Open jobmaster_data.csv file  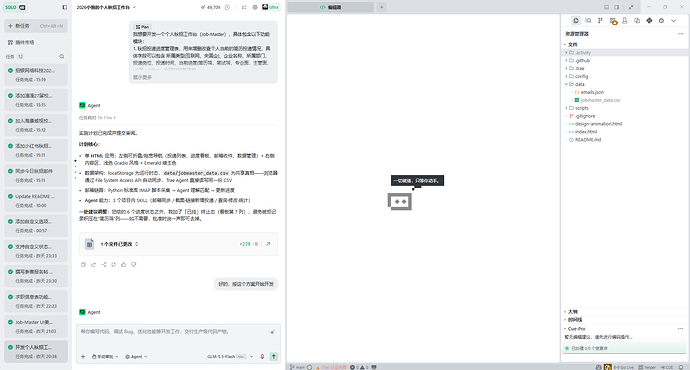coord(624,100)
